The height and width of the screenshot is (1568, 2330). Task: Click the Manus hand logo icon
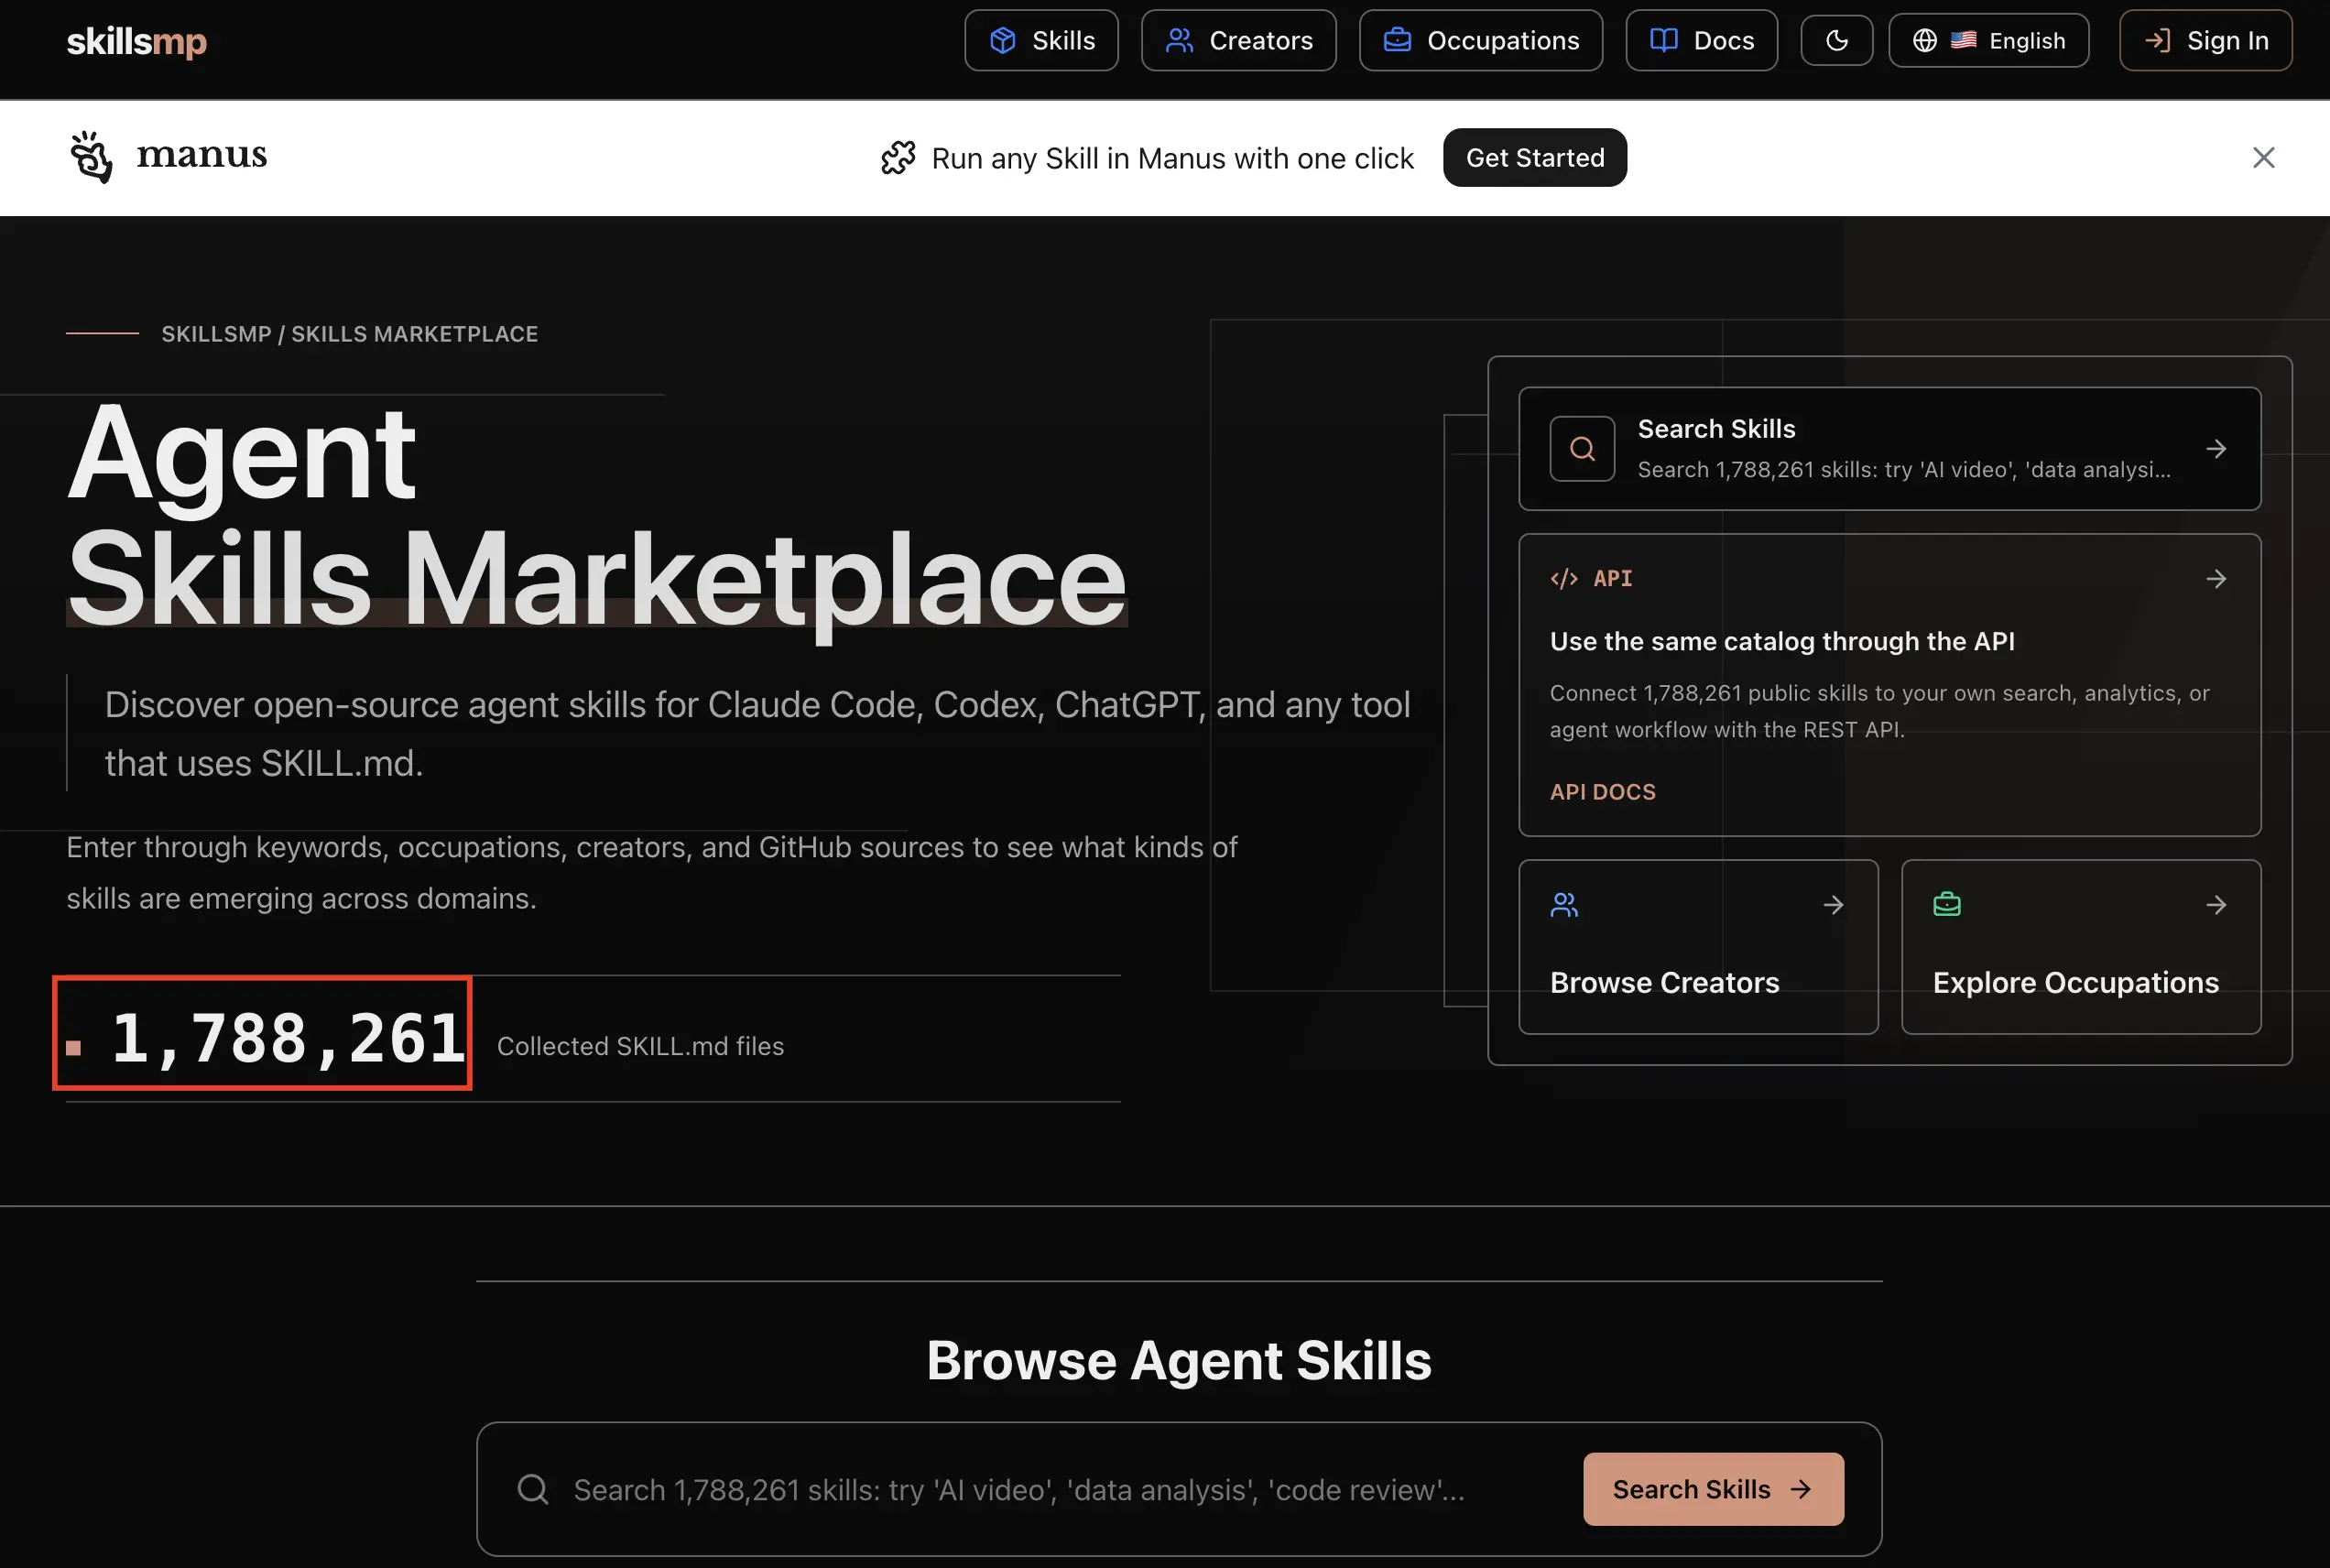click(91, 157)
